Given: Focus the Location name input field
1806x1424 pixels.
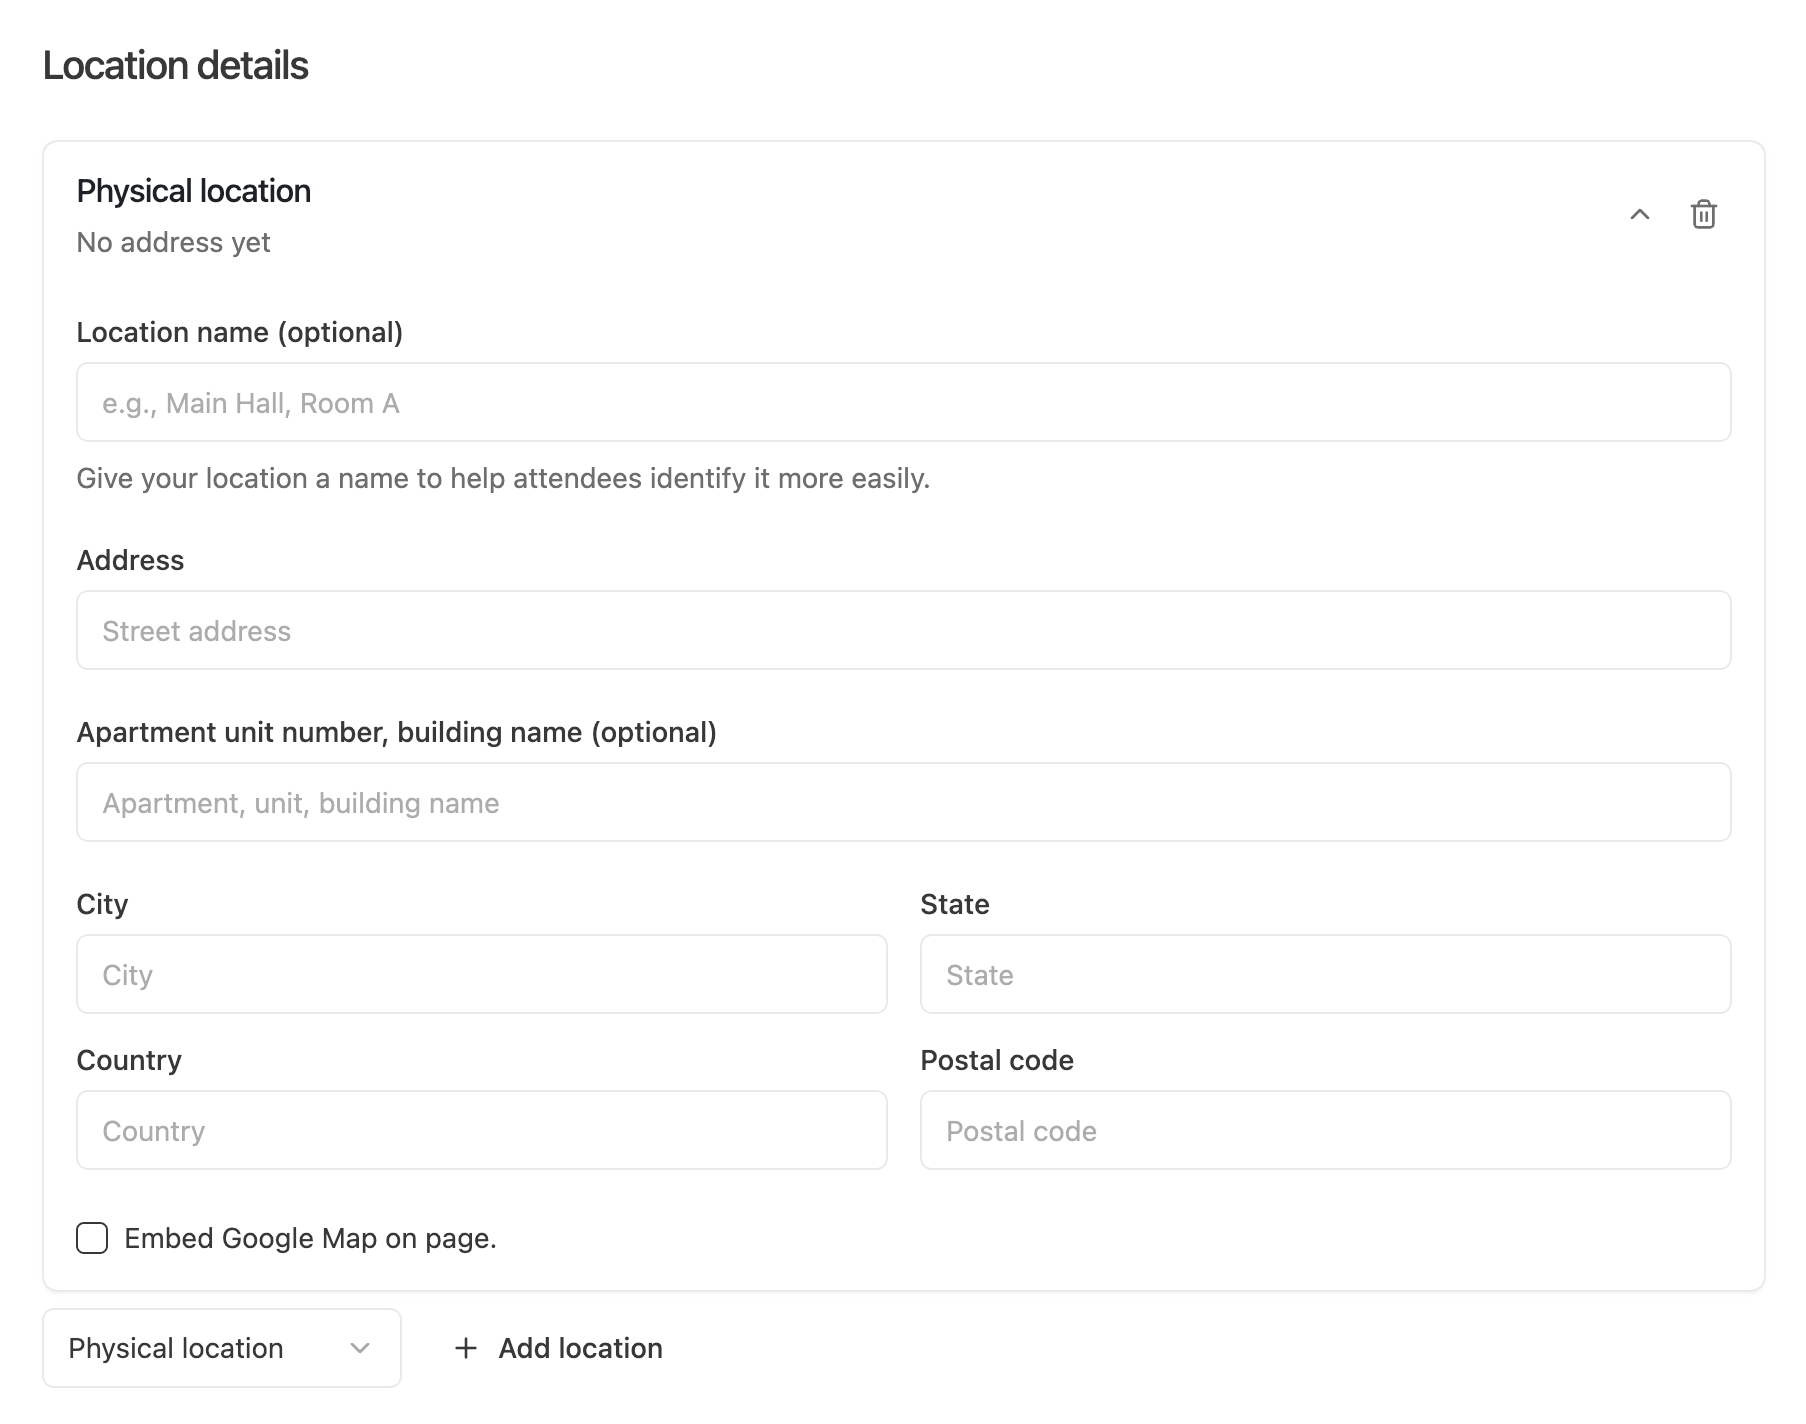Looking at the screenshot, I should (903, 402).
